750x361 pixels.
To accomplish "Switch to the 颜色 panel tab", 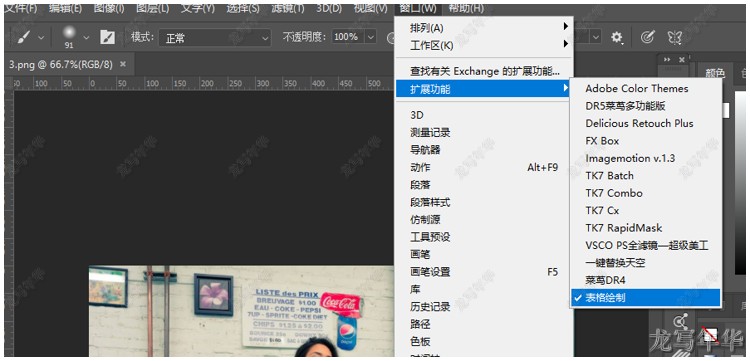I will [x=715, y=73].
